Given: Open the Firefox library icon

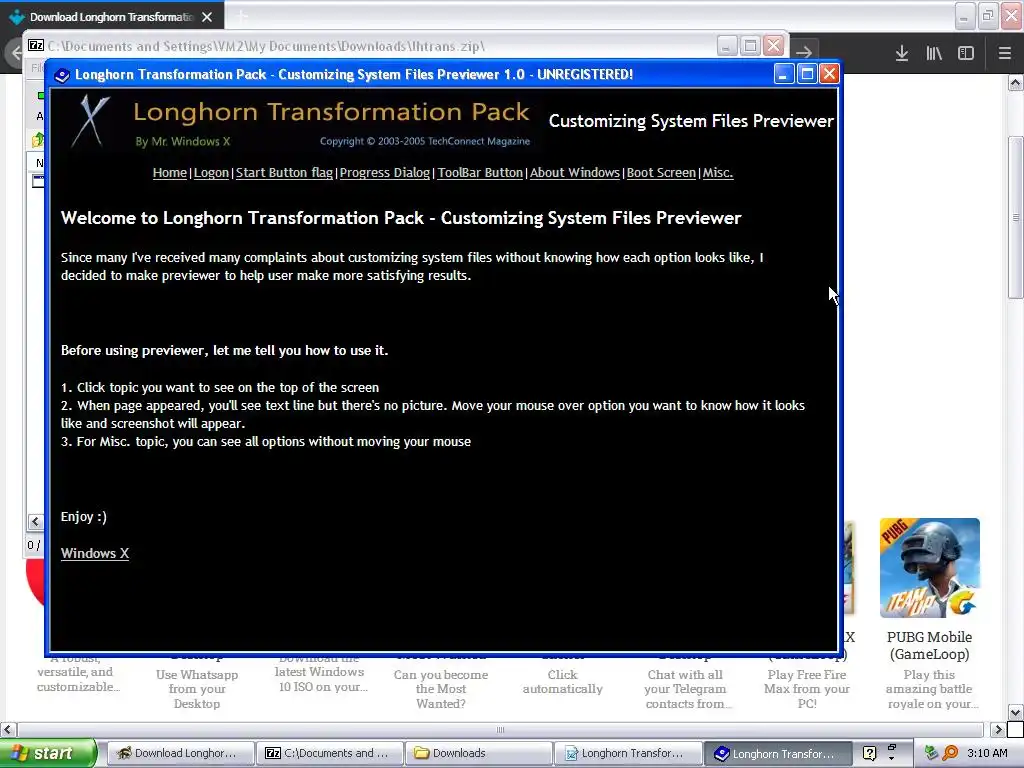Looking at the screenshot, I should pos(934,53).
